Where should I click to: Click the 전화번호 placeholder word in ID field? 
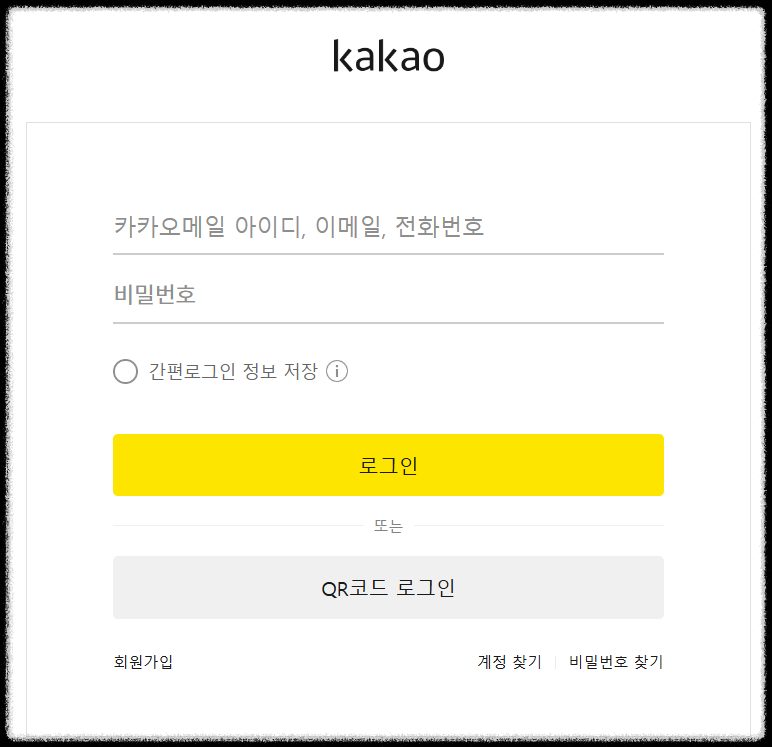(x=440, y=227)
